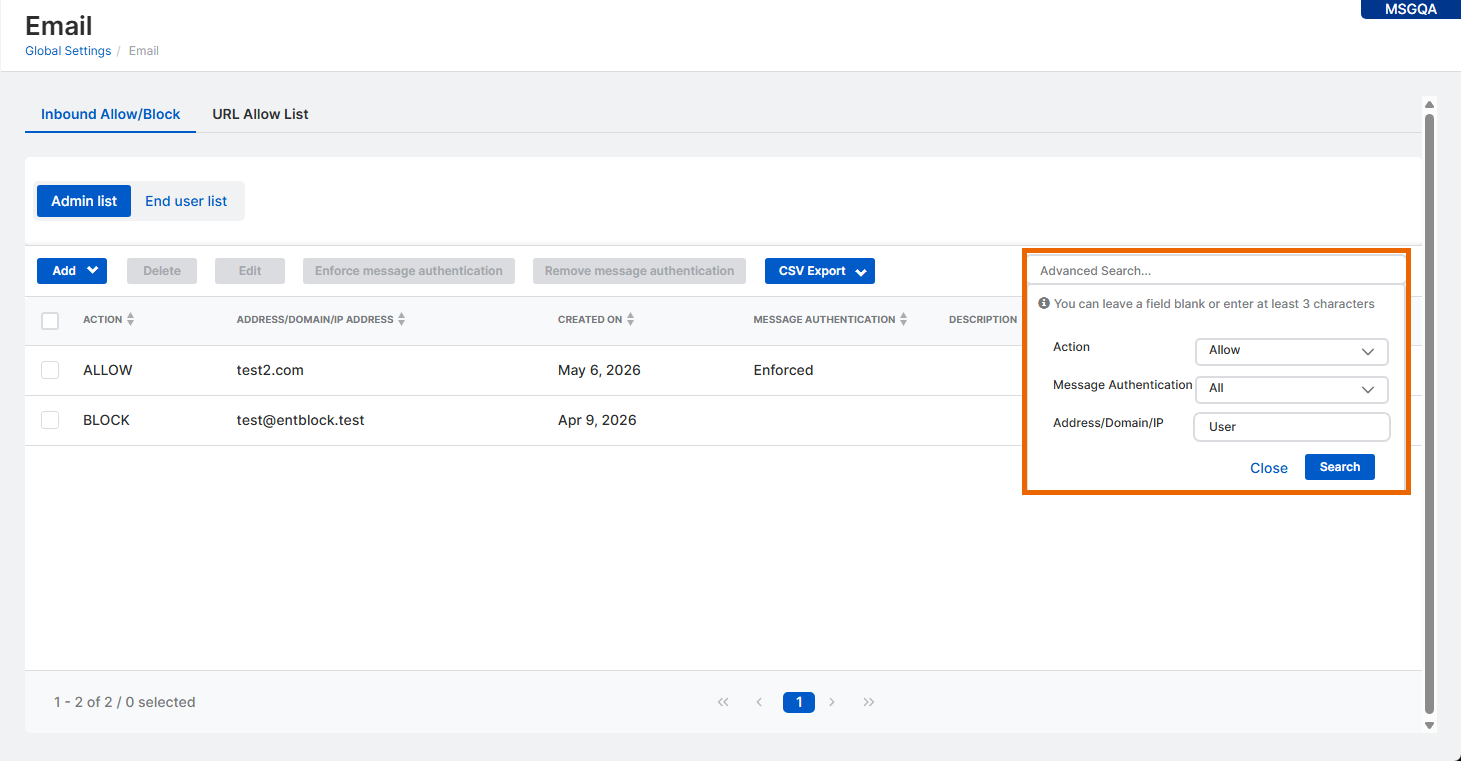This screenshot has height=761, width=1461.
Task: Click the Address/Domain/IP field containing User
Action: tap(1292, 427)
